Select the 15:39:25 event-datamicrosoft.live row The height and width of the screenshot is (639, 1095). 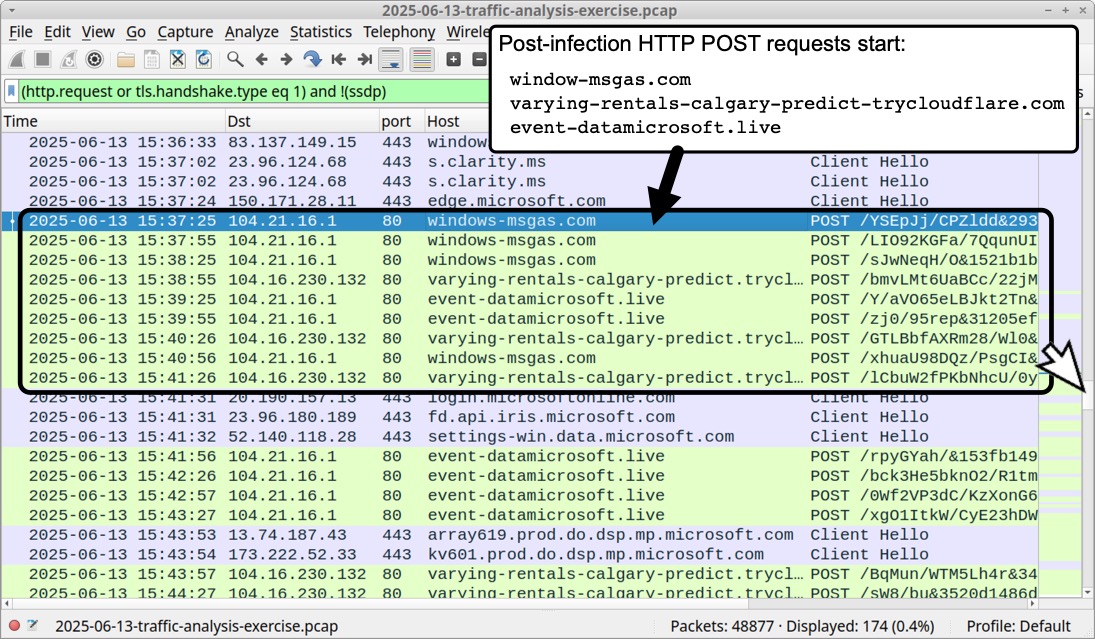(x=520, y=299)
